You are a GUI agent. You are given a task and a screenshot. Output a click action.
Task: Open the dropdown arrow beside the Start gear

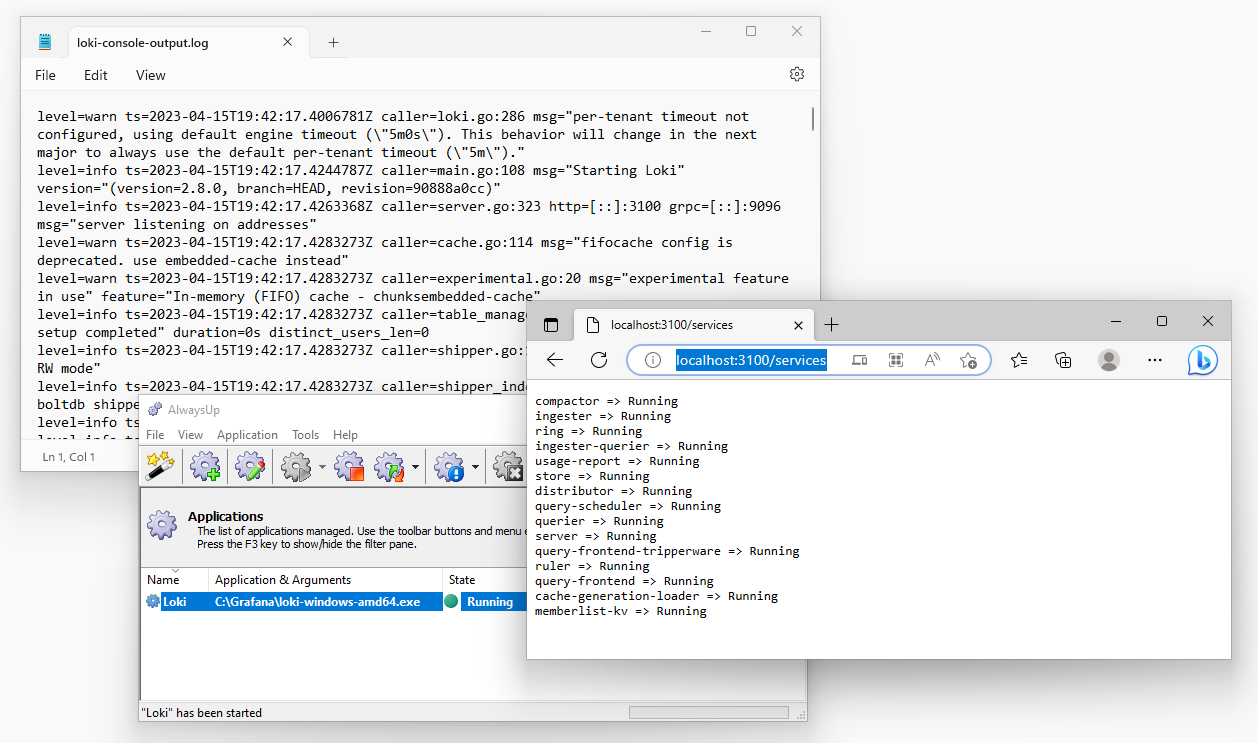click(x=322, y=467)
